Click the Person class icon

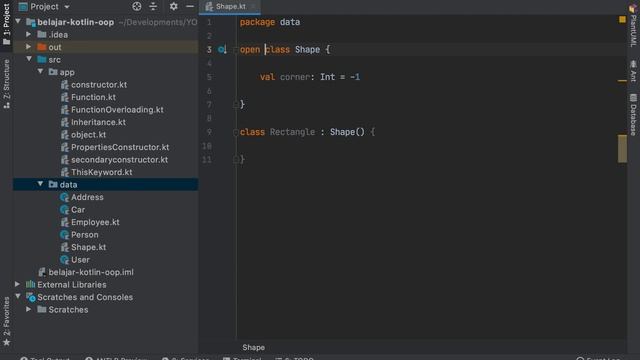pos(64,235)
